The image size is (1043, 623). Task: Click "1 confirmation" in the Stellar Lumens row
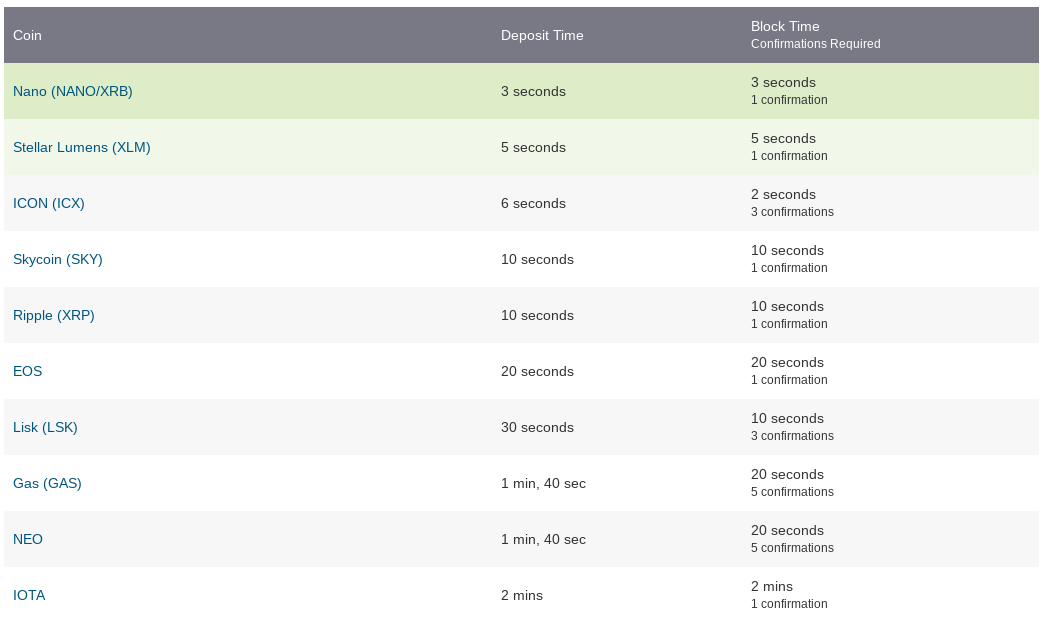[790, 156]
